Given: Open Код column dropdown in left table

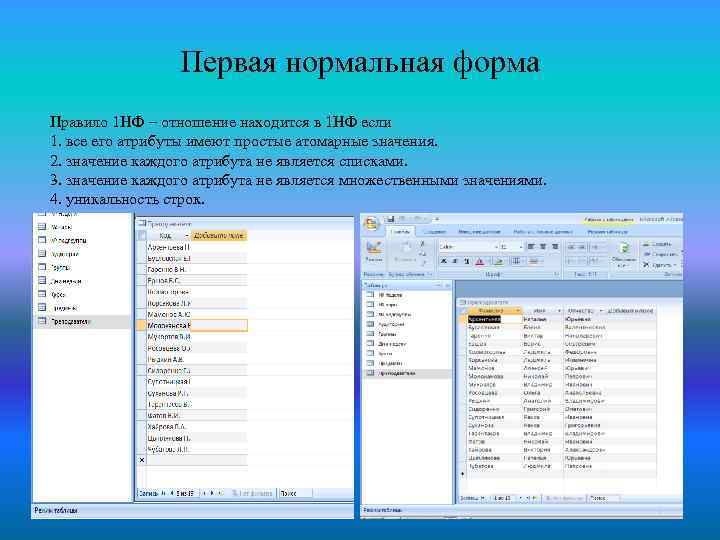Looking at the screenshot, I should (187, 236).
